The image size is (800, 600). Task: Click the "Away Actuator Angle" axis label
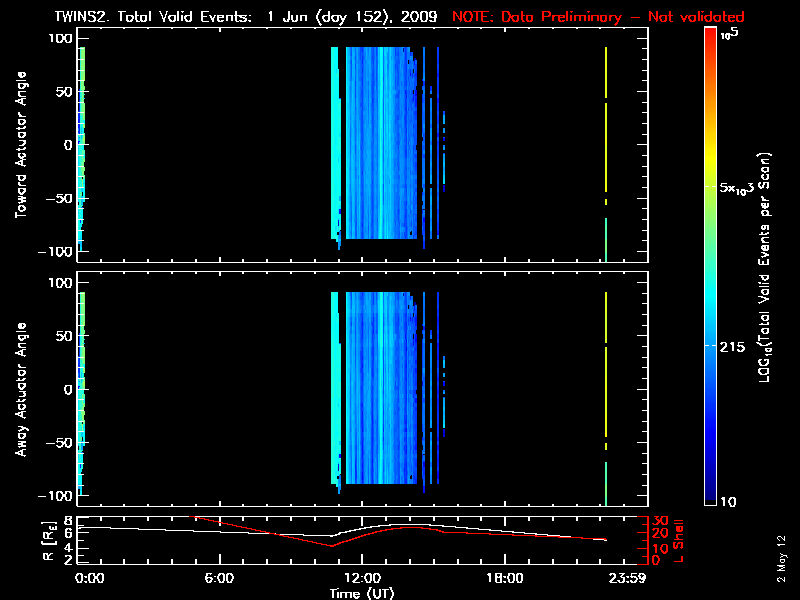pos(21,389)
